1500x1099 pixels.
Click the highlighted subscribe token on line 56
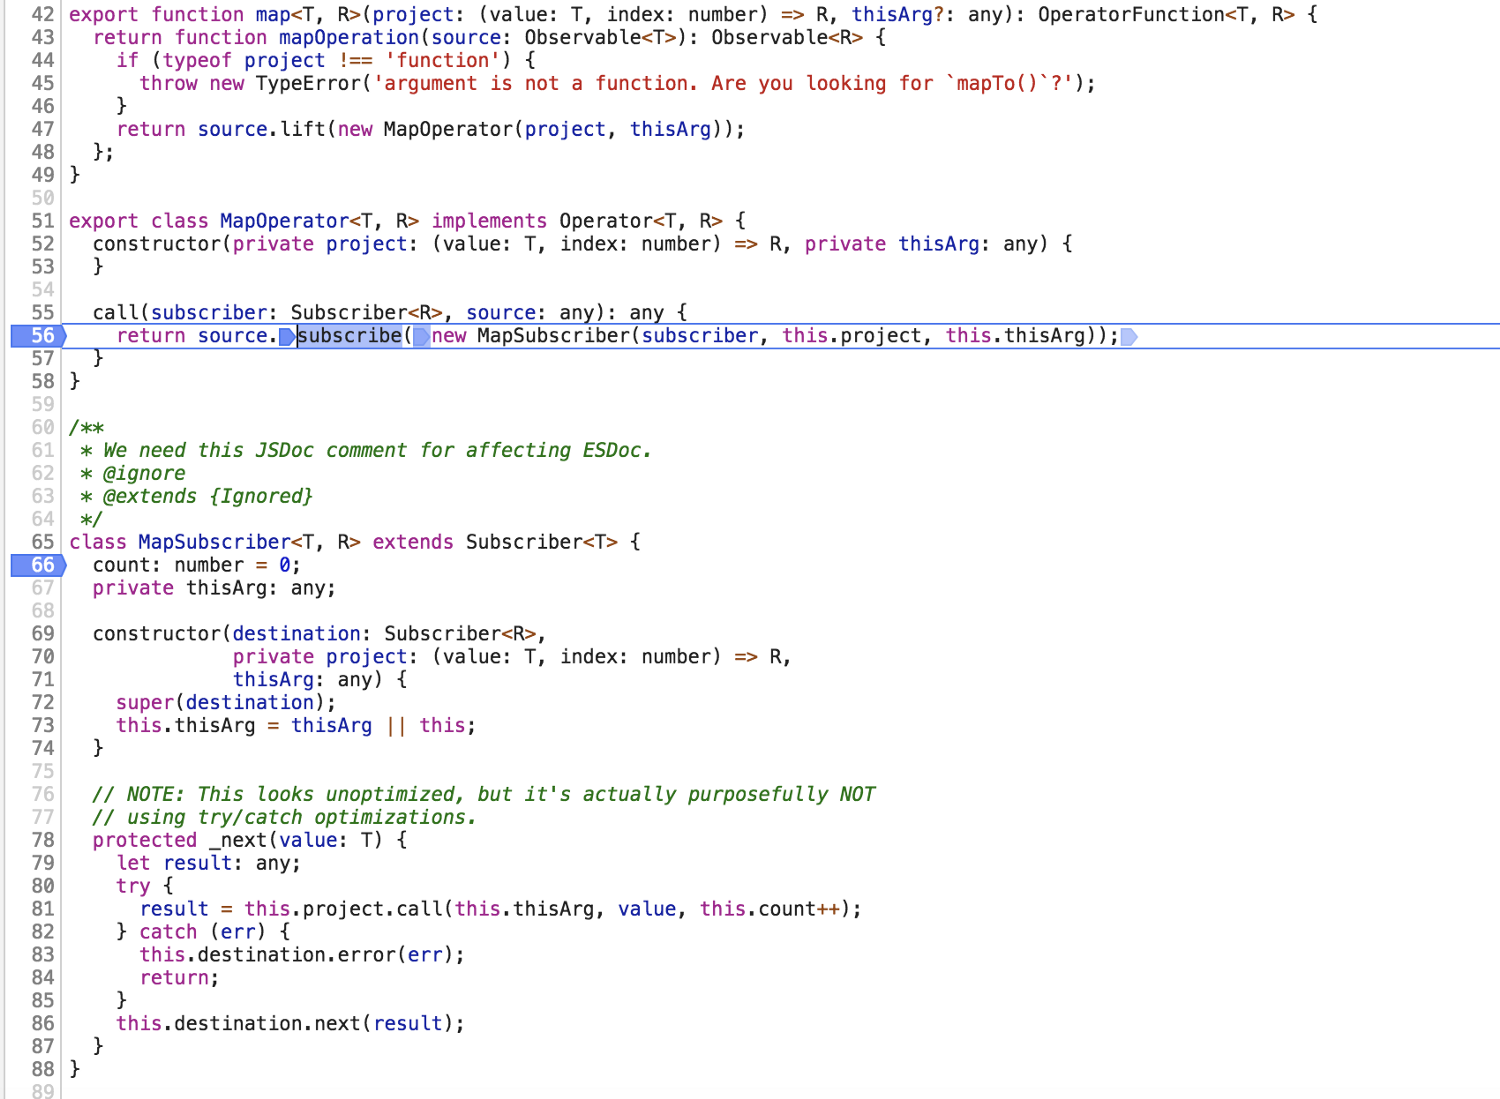coord(349,335)
